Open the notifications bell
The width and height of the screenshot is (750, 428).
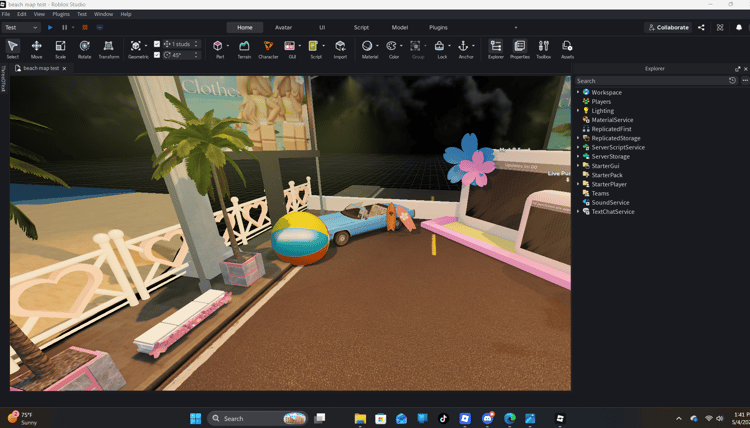point(739,28)
